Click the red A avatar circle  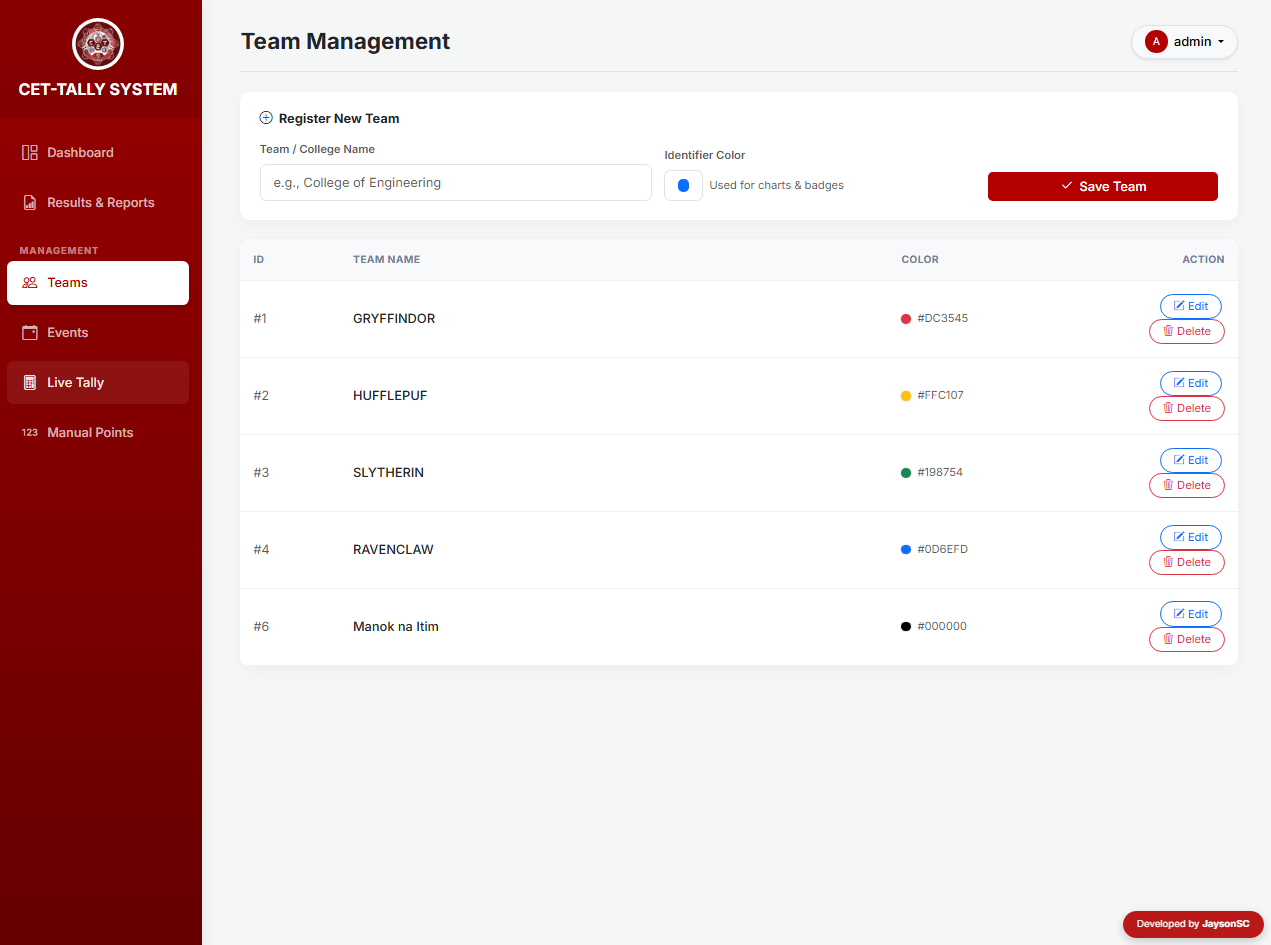(x=1156, y=41)
